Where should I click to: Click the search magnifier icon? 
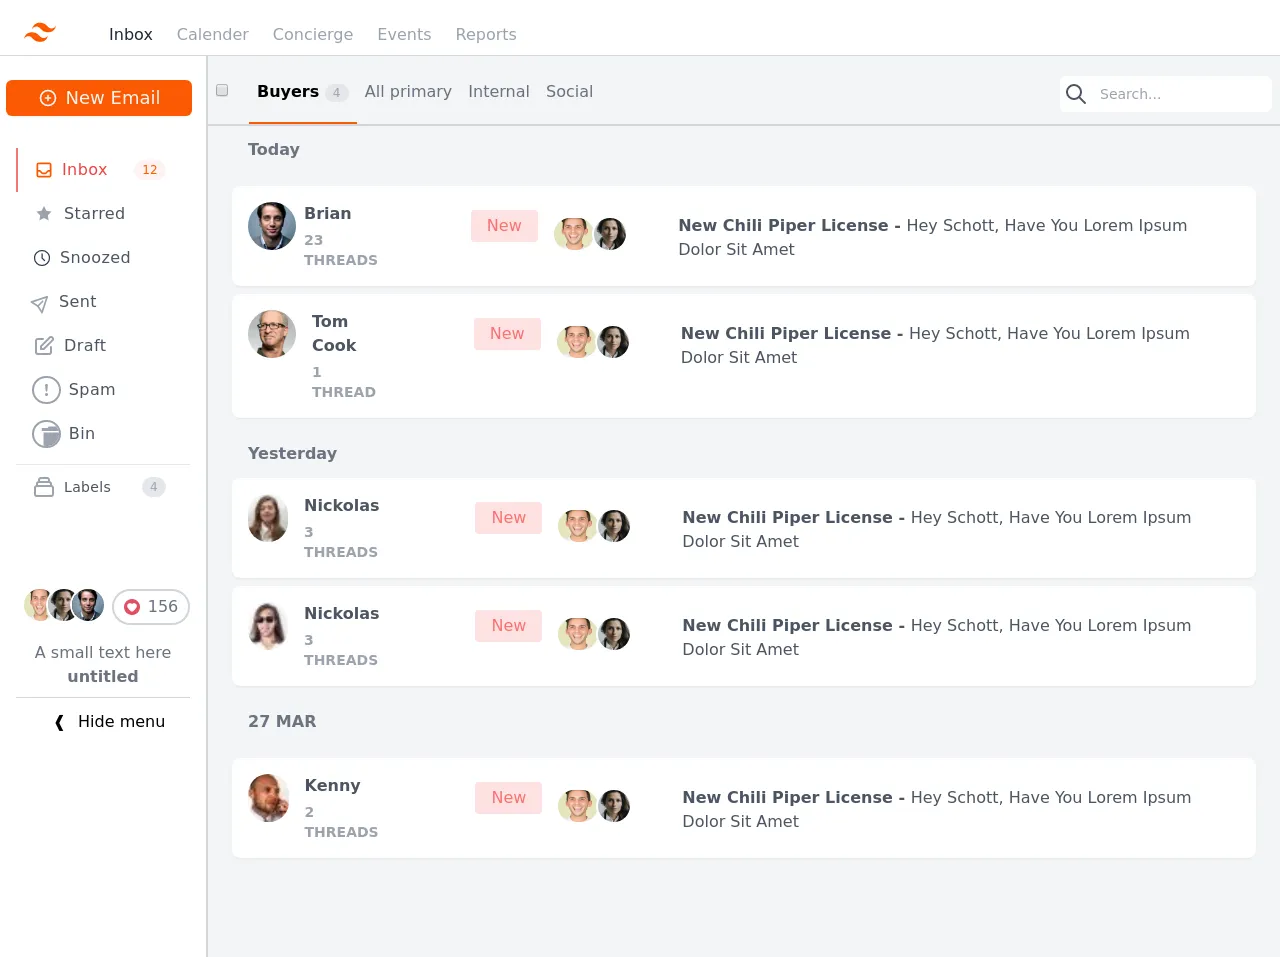[x=1076, y=94]
